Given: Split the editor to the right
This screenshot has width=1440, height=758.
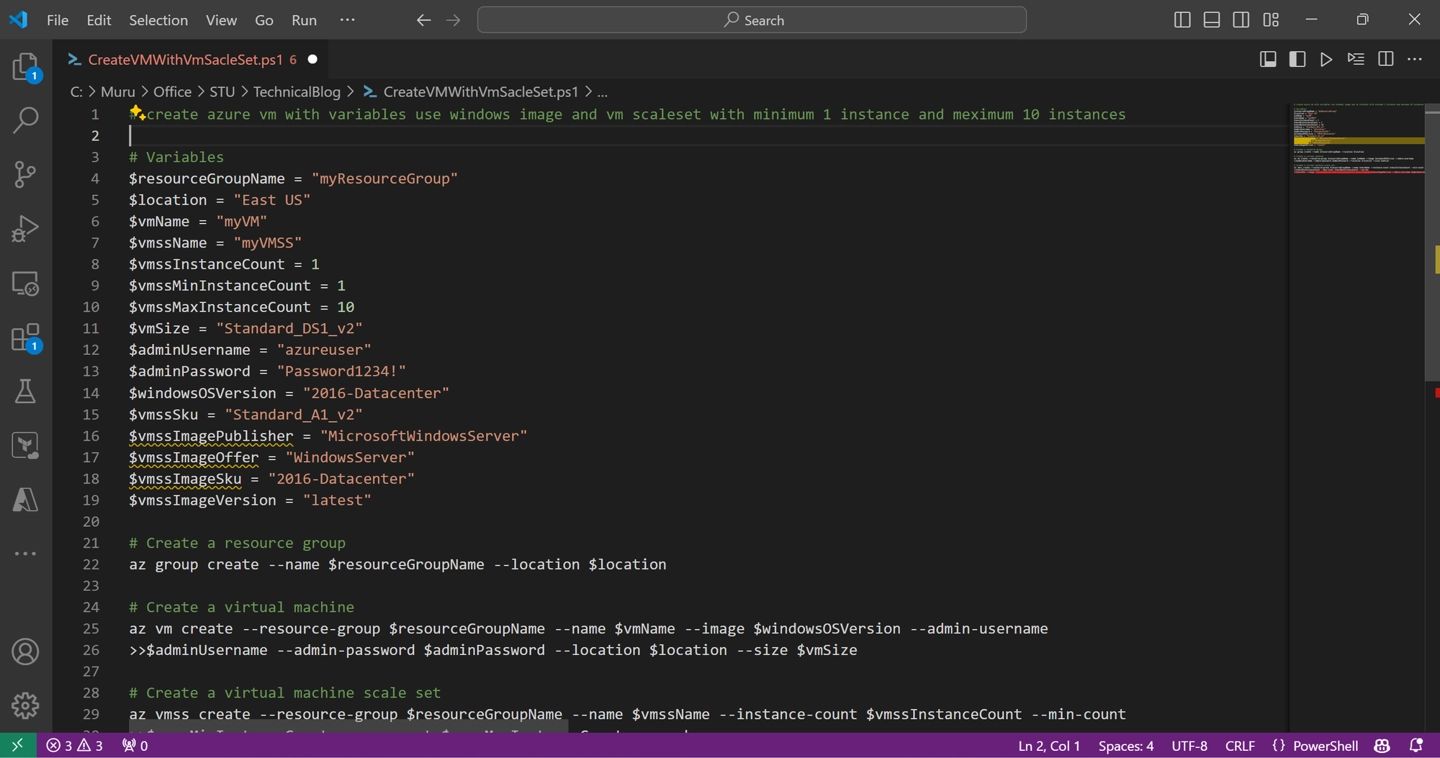Looking at the screenshot, I should 1386,60.
